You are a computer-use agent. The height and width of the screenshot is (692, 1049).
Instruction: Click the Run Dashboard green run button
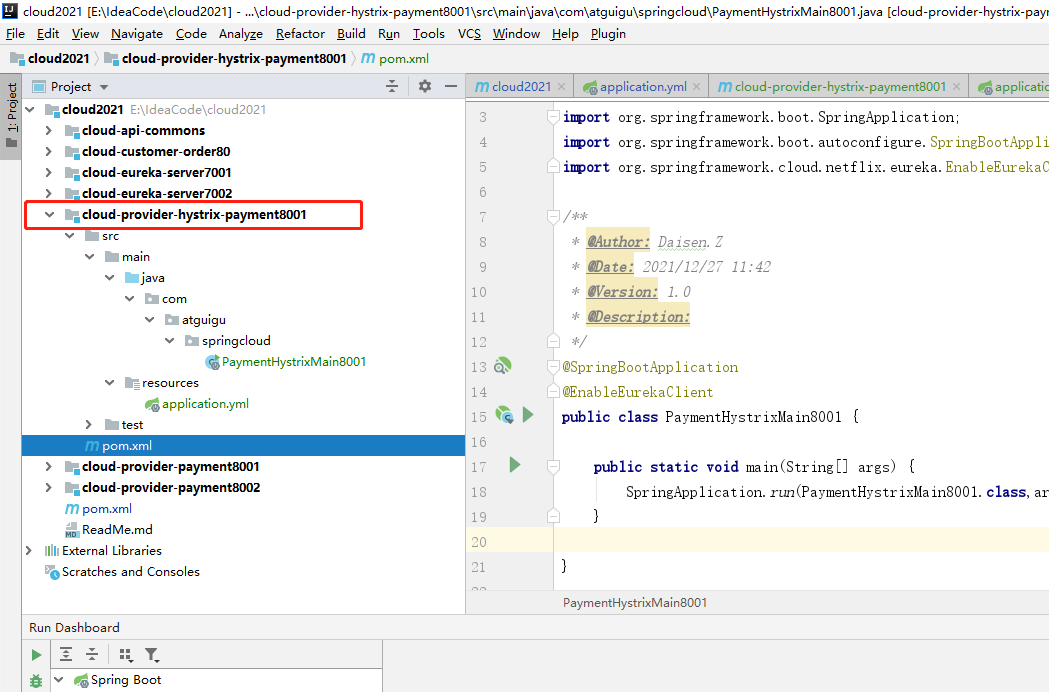[x=36, y=655]
